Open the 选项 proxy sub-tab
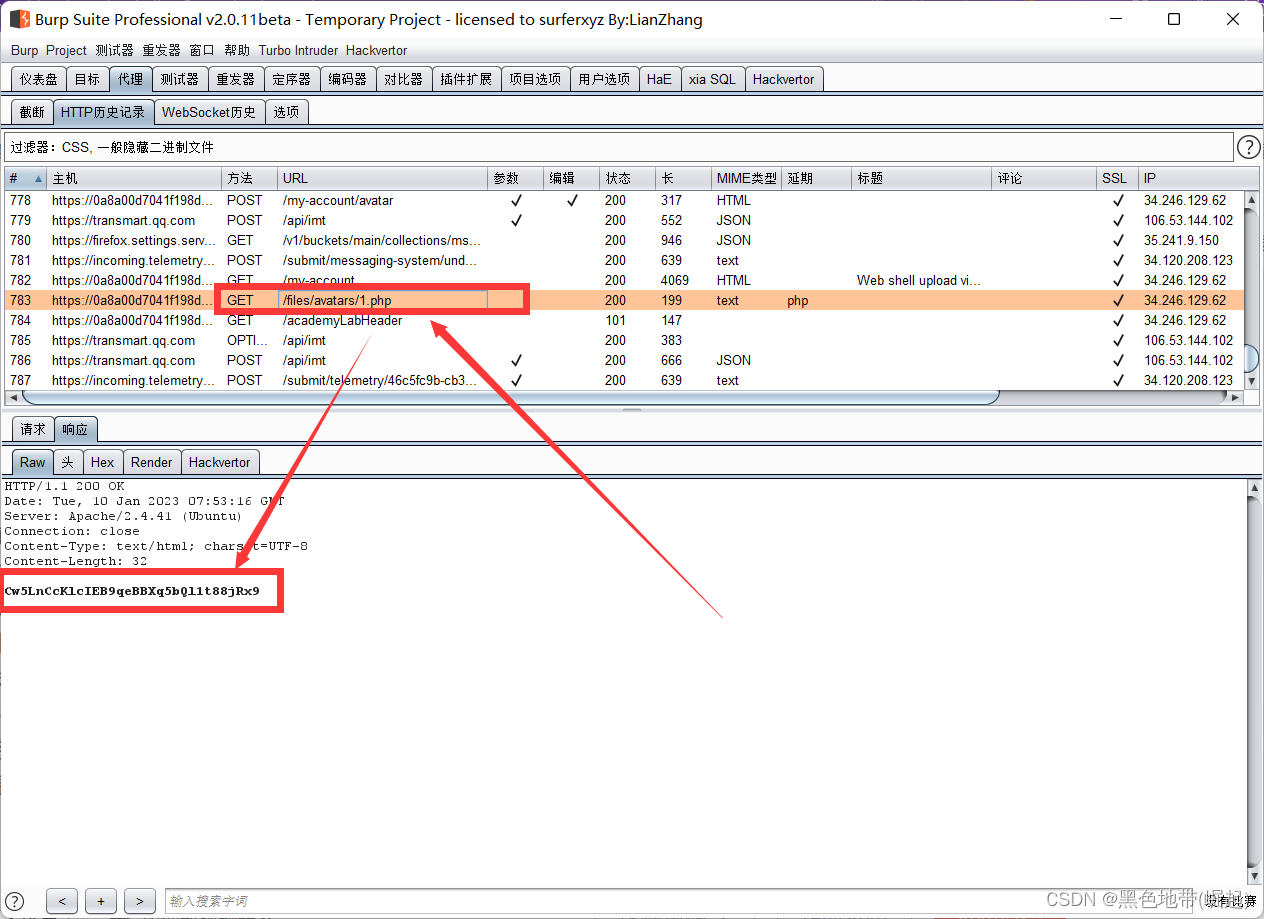Viewport: 1264px width, 919px height. click(287, 112)
